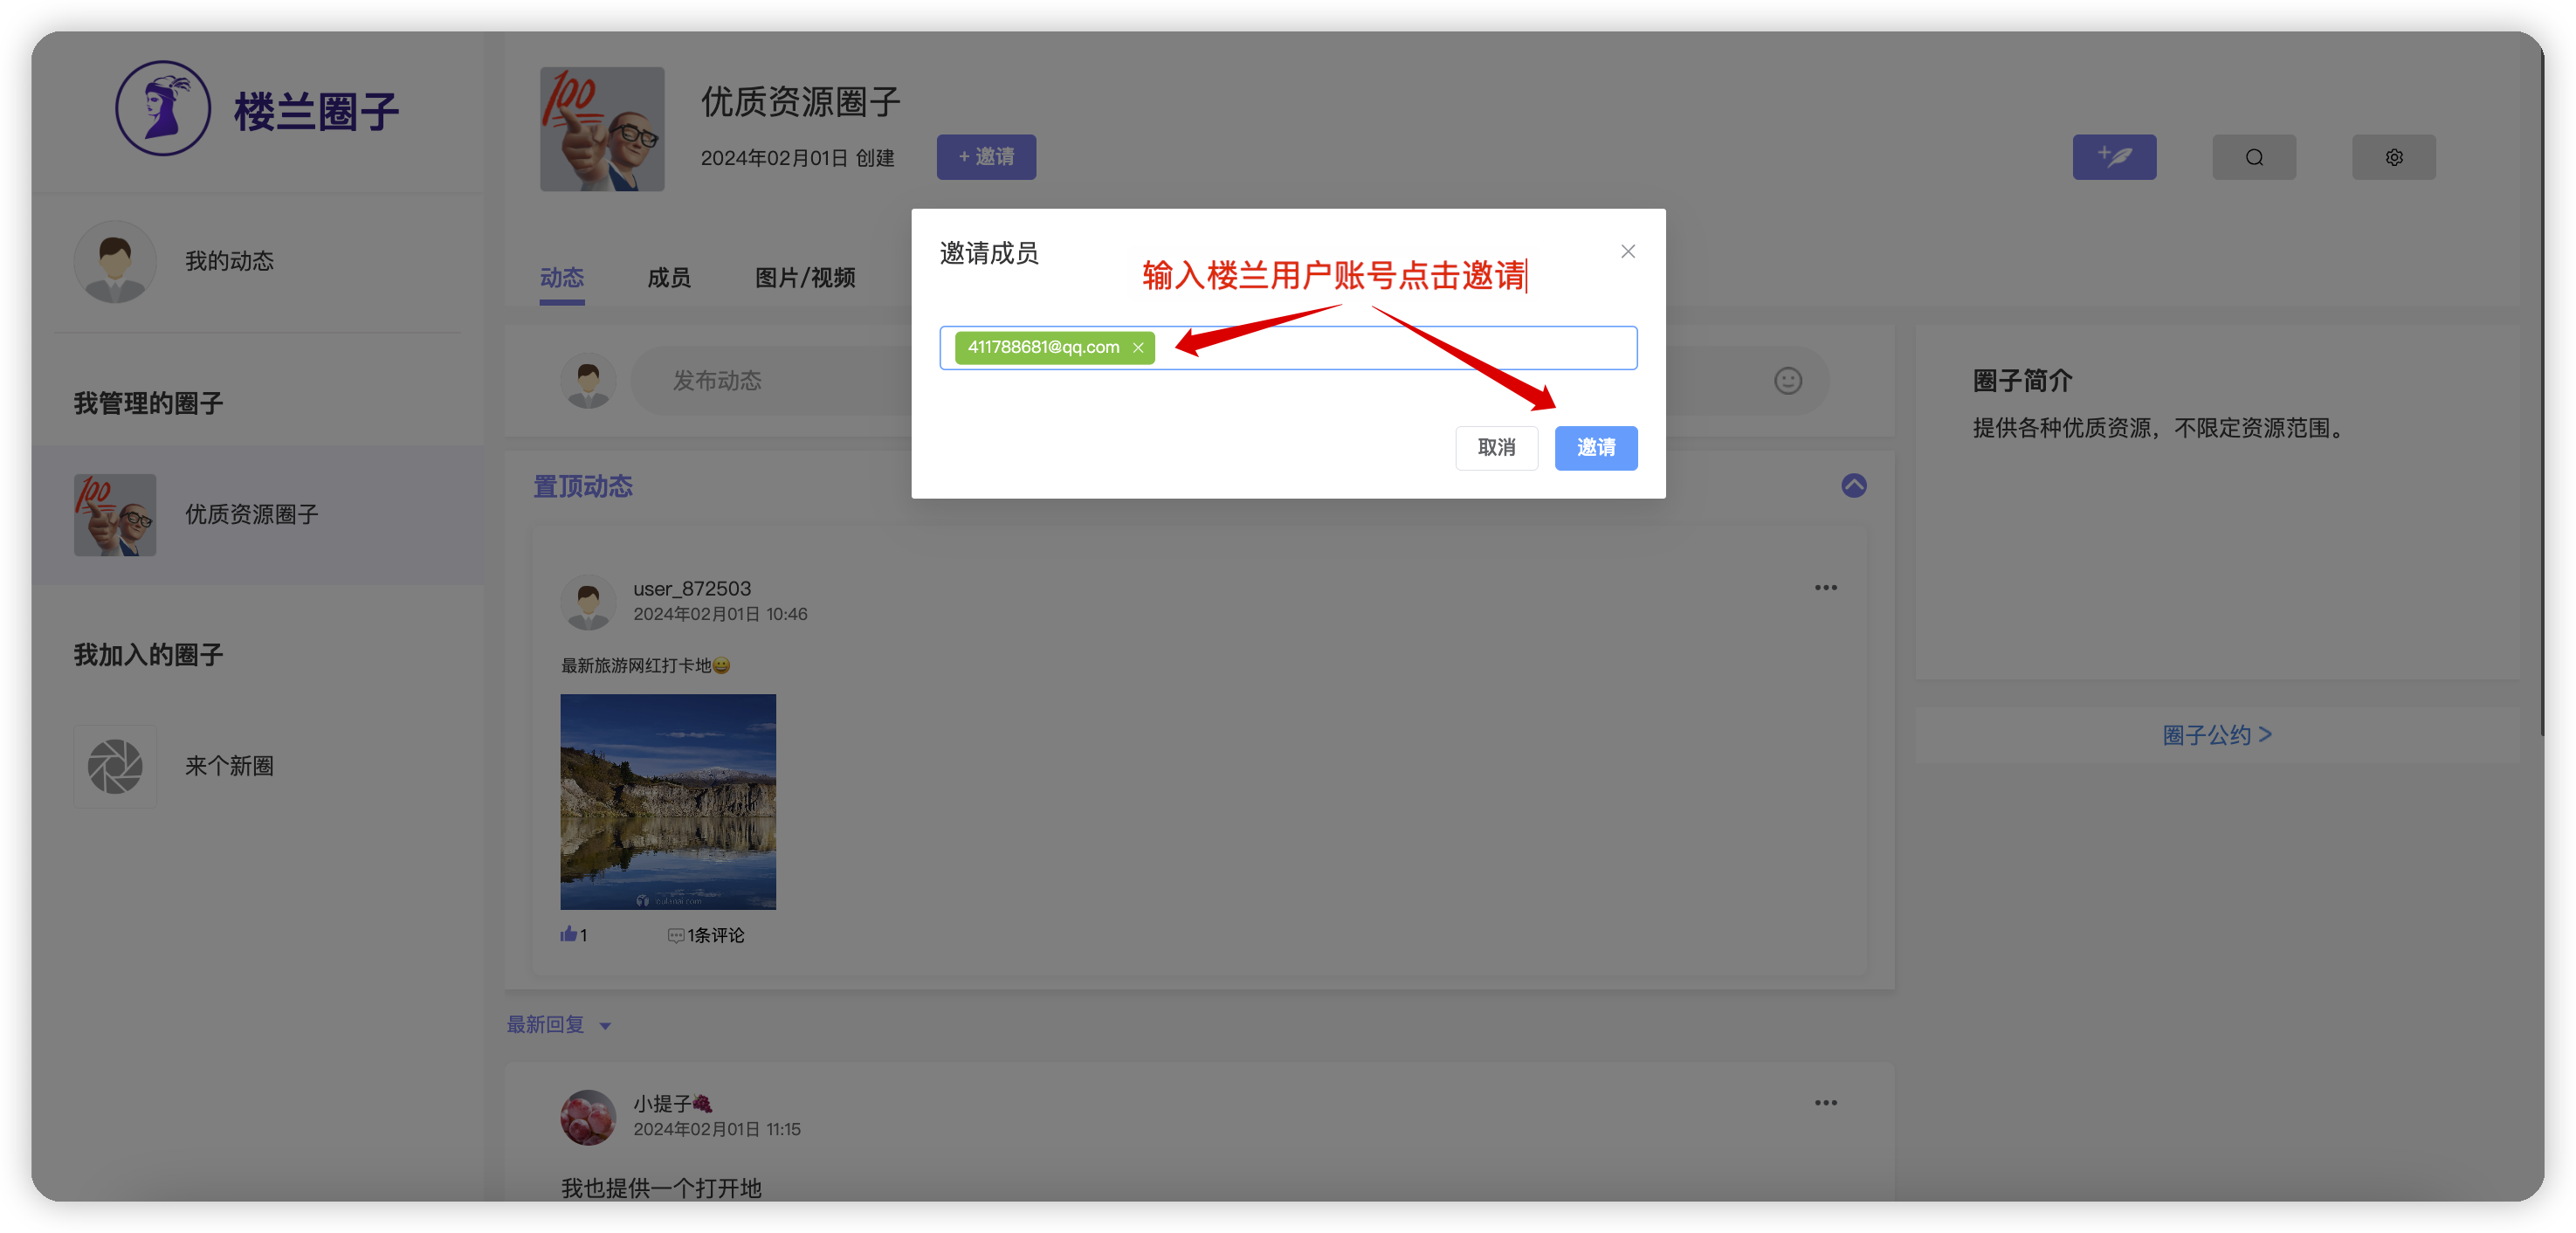The height and width of the screenshot is (1233, 2576).
Task: Click the 优质资源圈子 circle cover image
Action: click(602, 128)
